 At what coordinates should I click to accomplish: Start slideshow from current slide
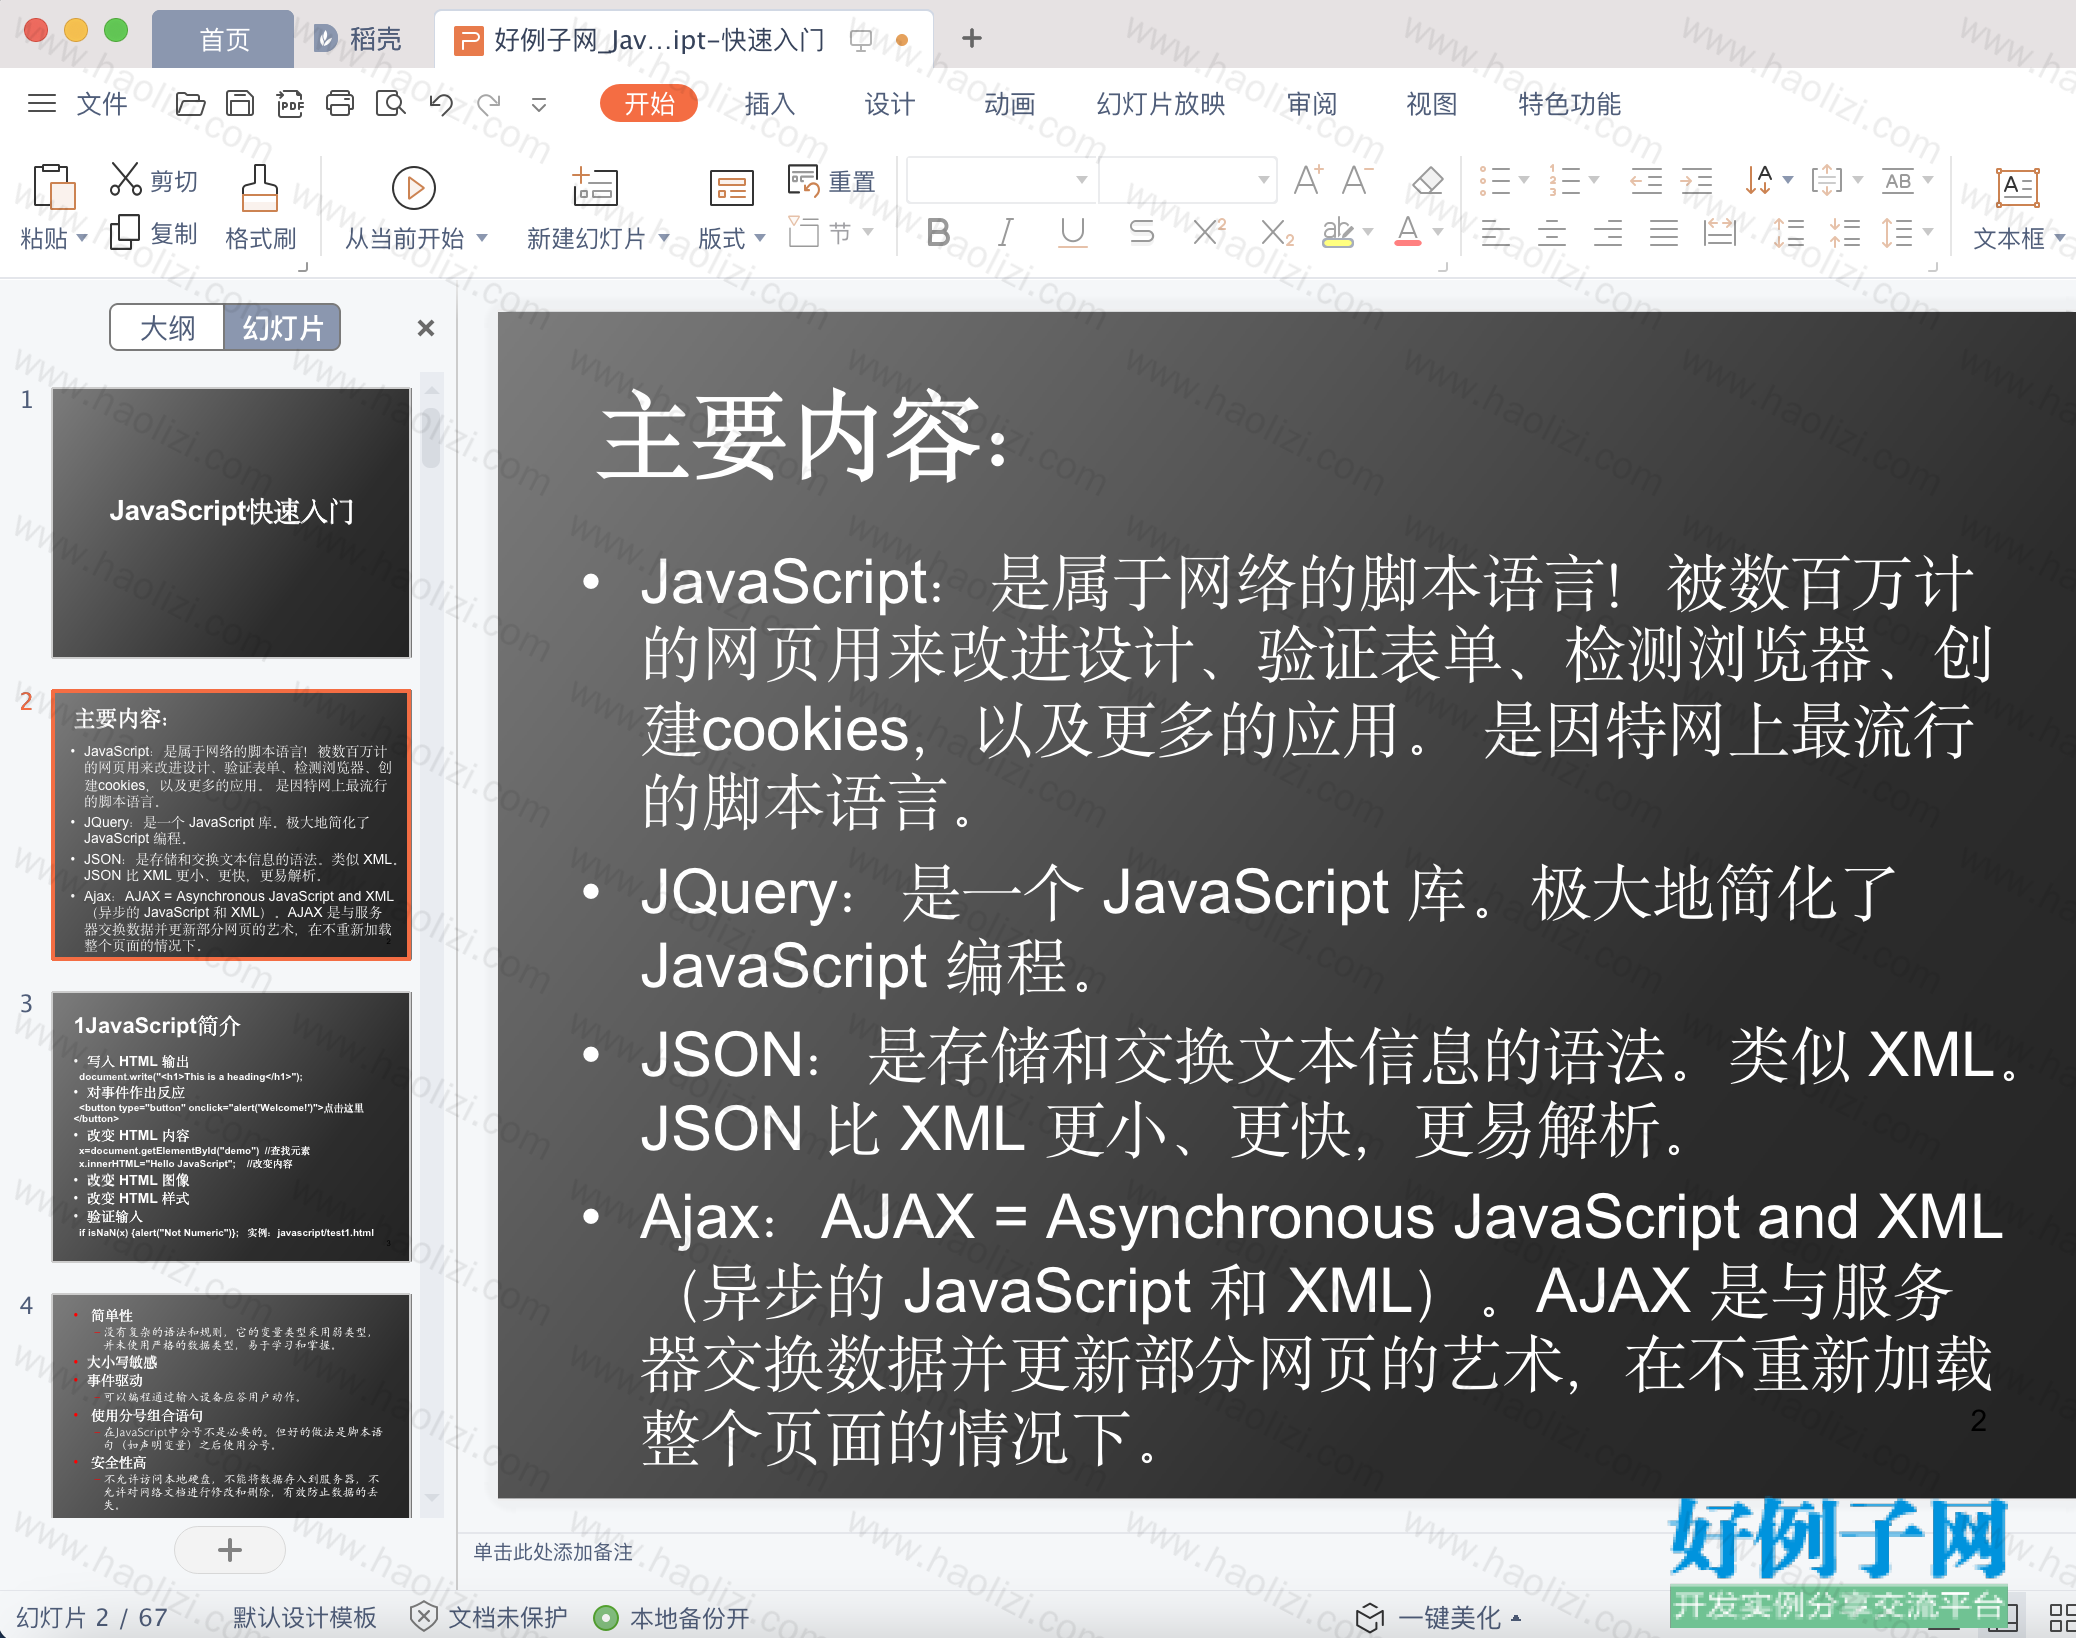(414, 188)
